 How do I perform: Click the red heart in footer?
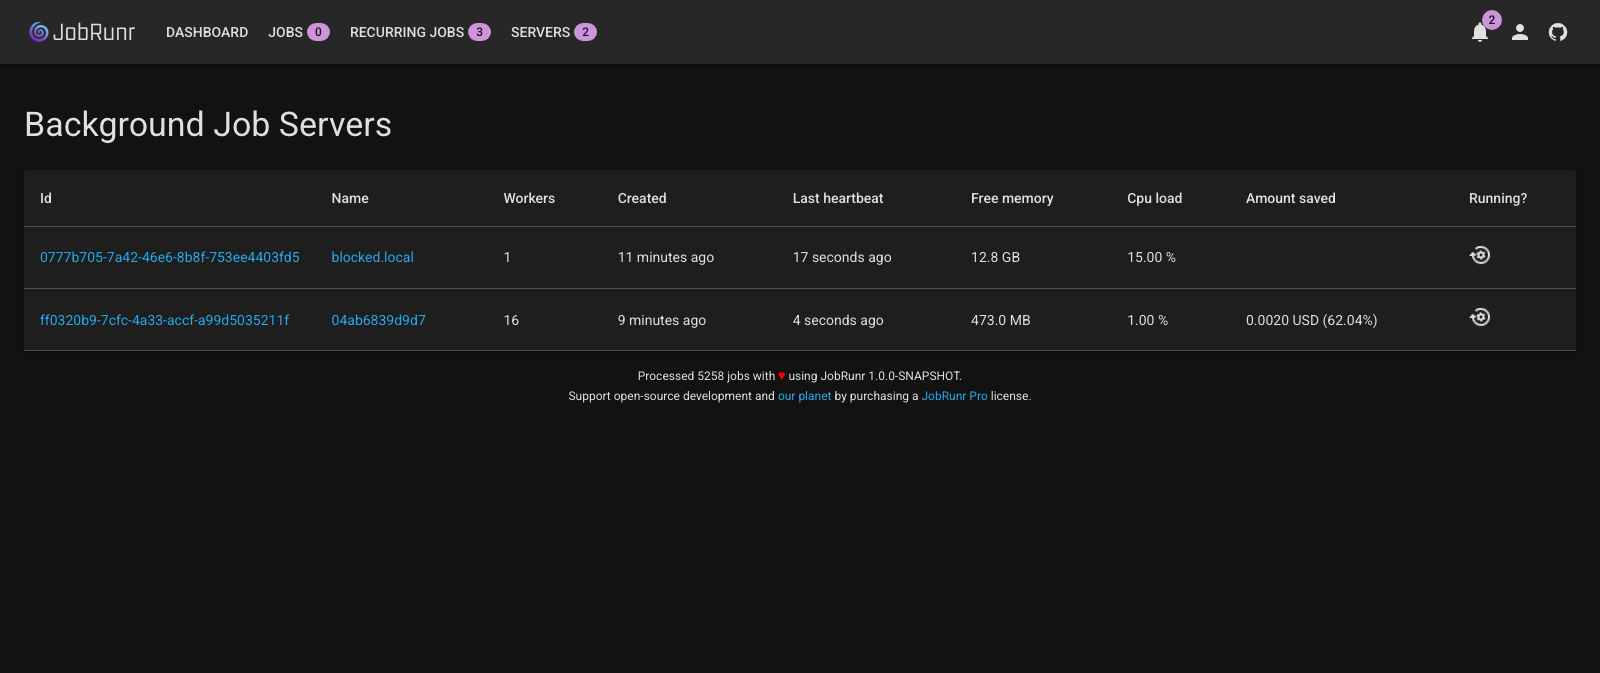(782, 377)
